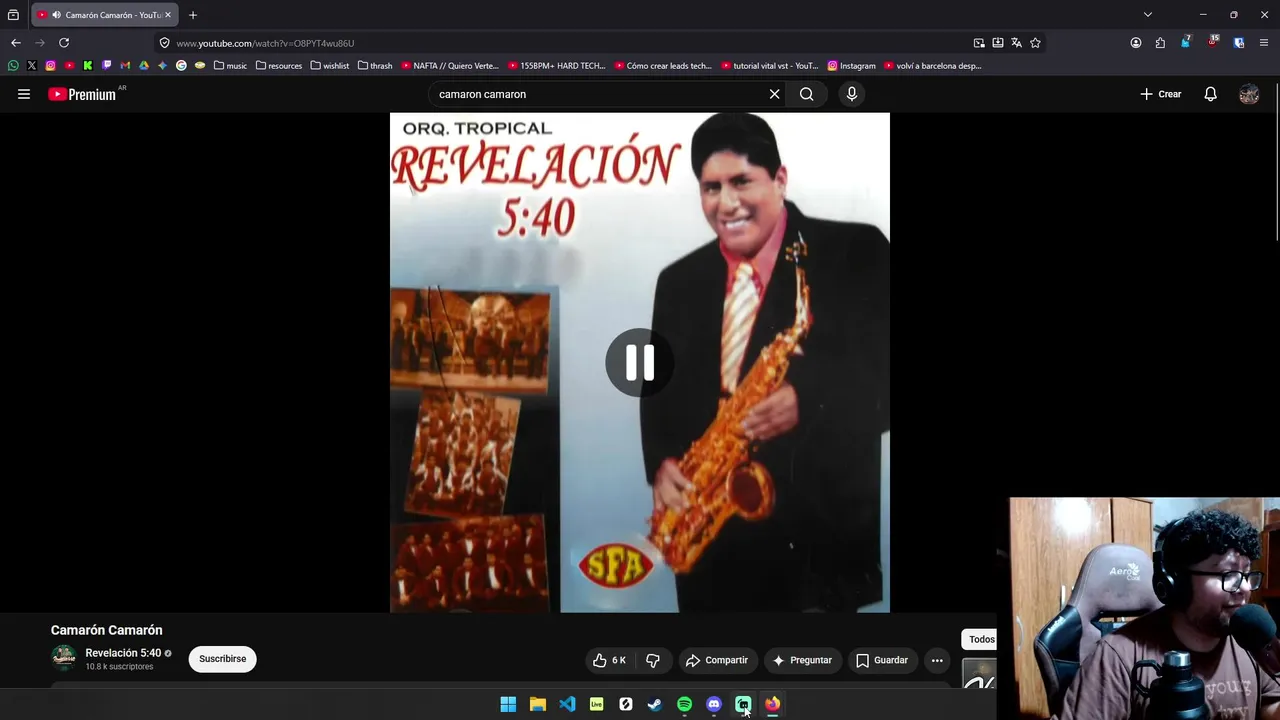Open Gmail bookmark icon

pyautogui.click(x=125, y=66)
